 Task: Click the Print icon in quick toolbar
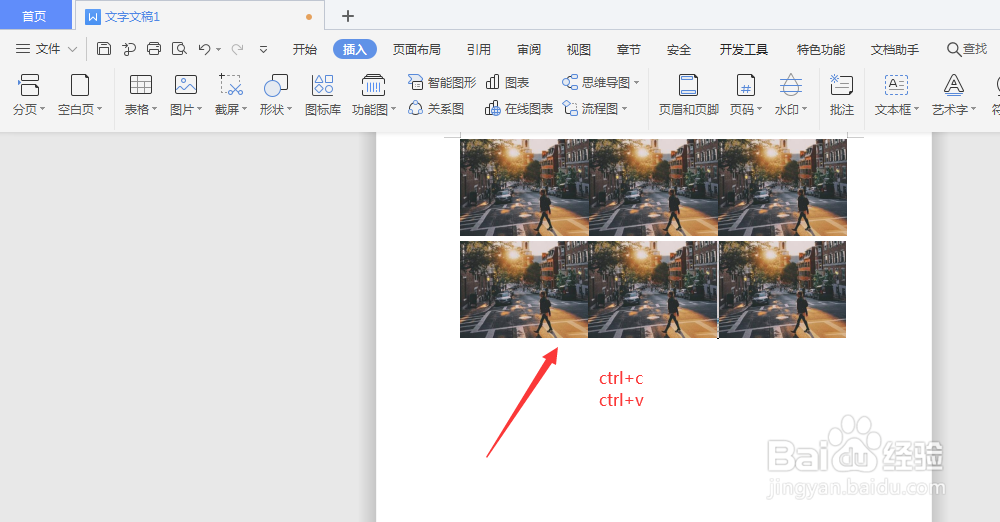point(154,49)
